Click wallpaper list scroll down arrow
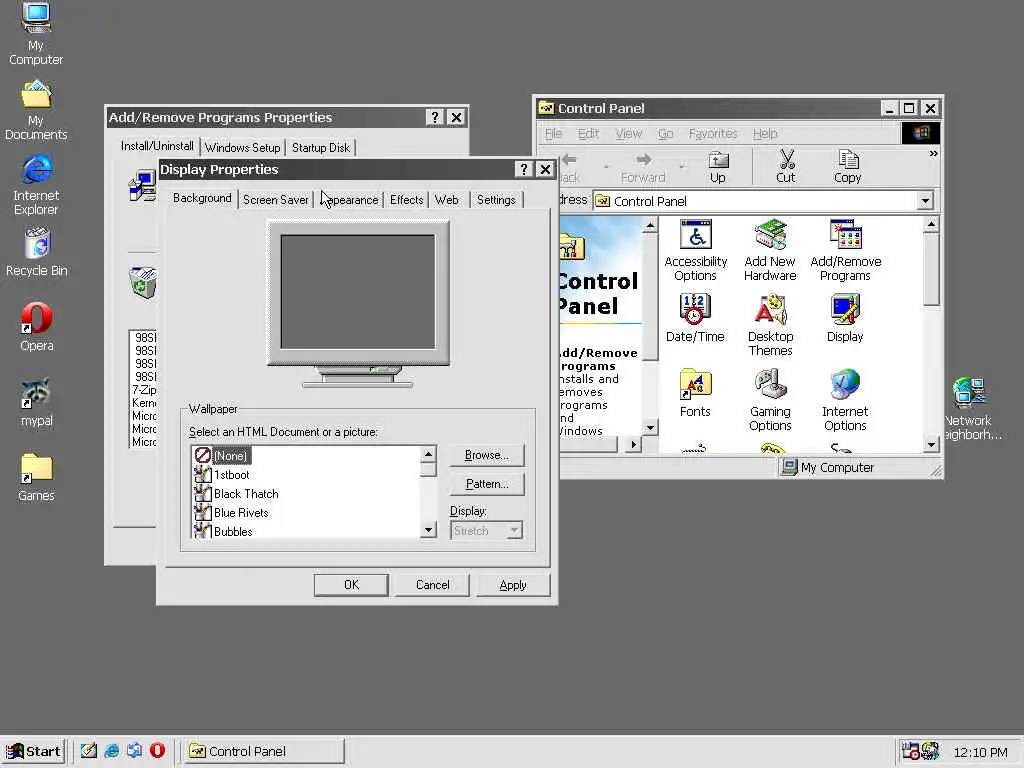The height and width of the screenshot is (768, 1024). pos(428,530)
